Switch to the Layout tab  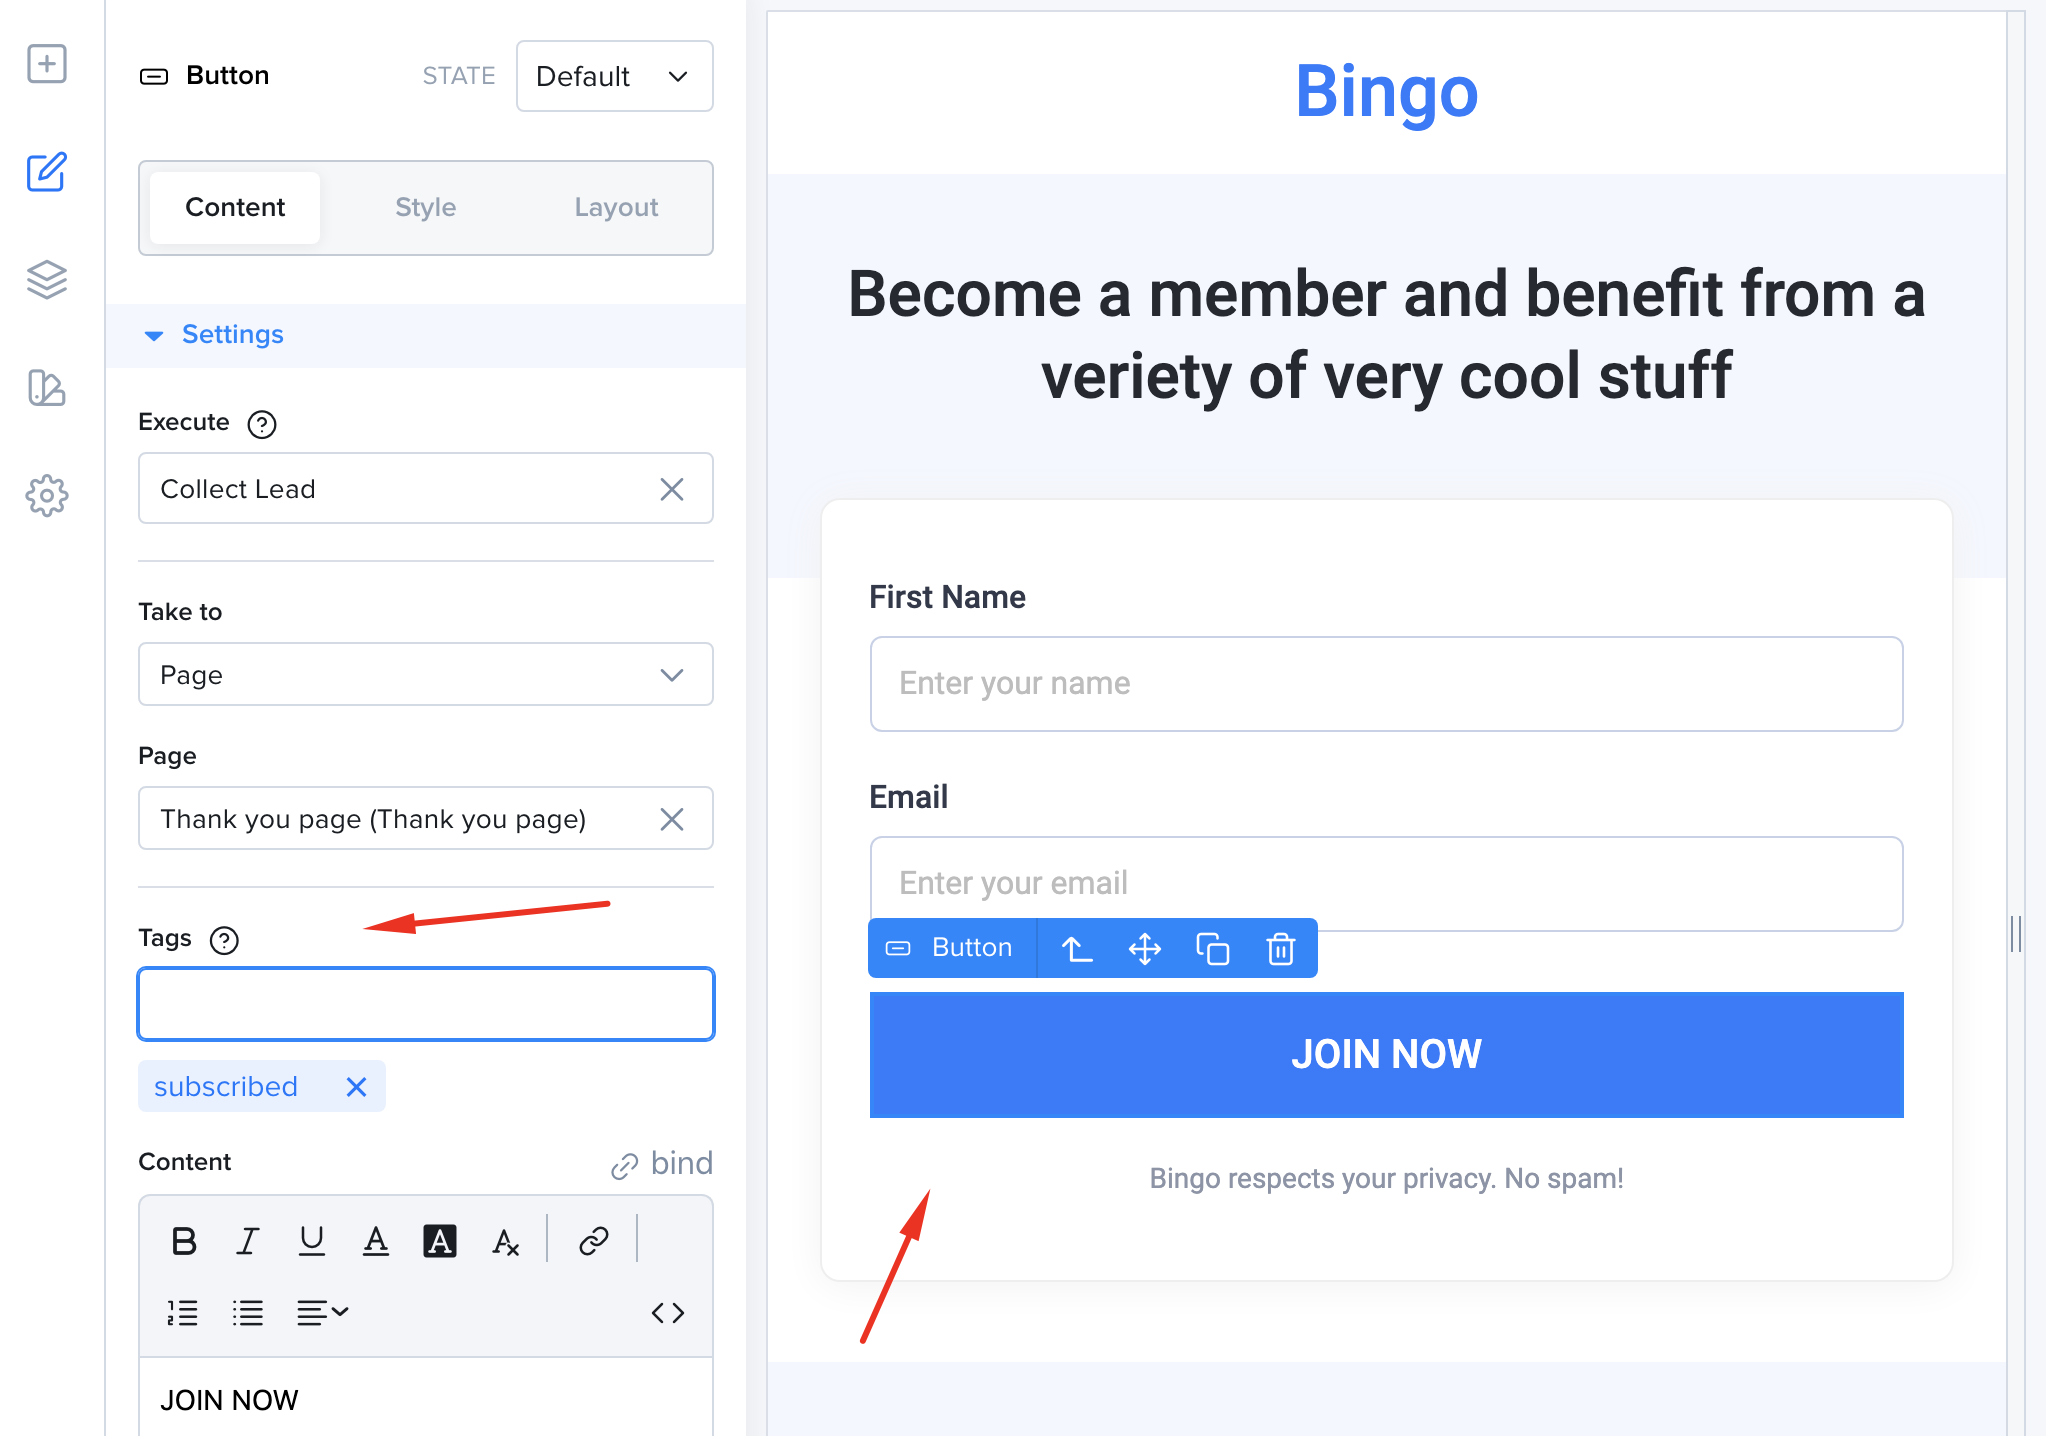[x=616, y=207]
